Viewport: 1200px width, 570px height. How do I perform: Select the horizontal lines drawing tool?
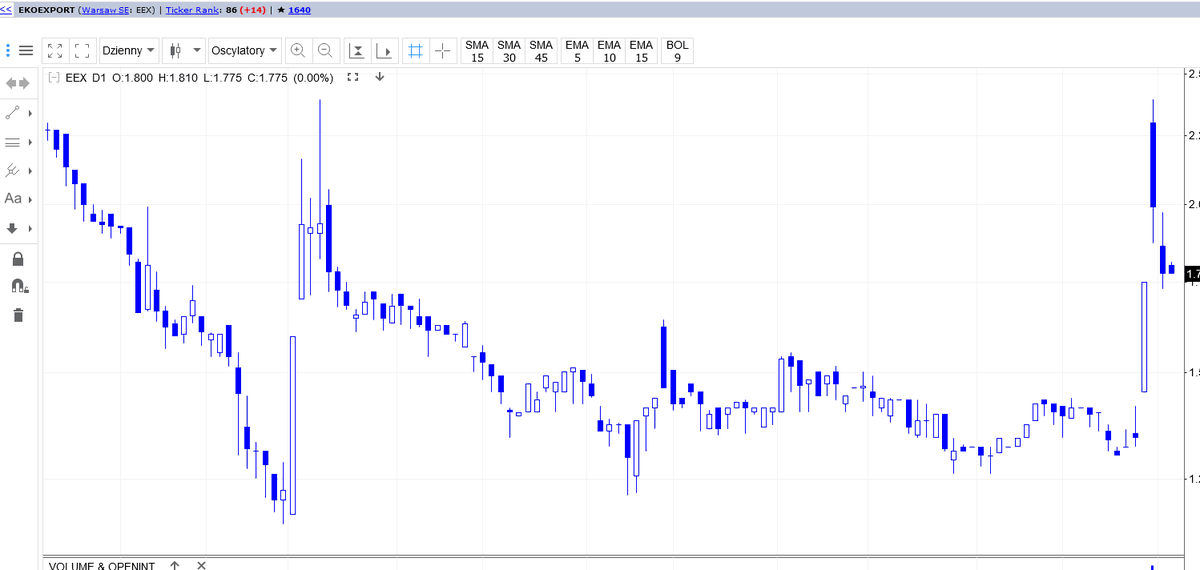click(14, 142)
